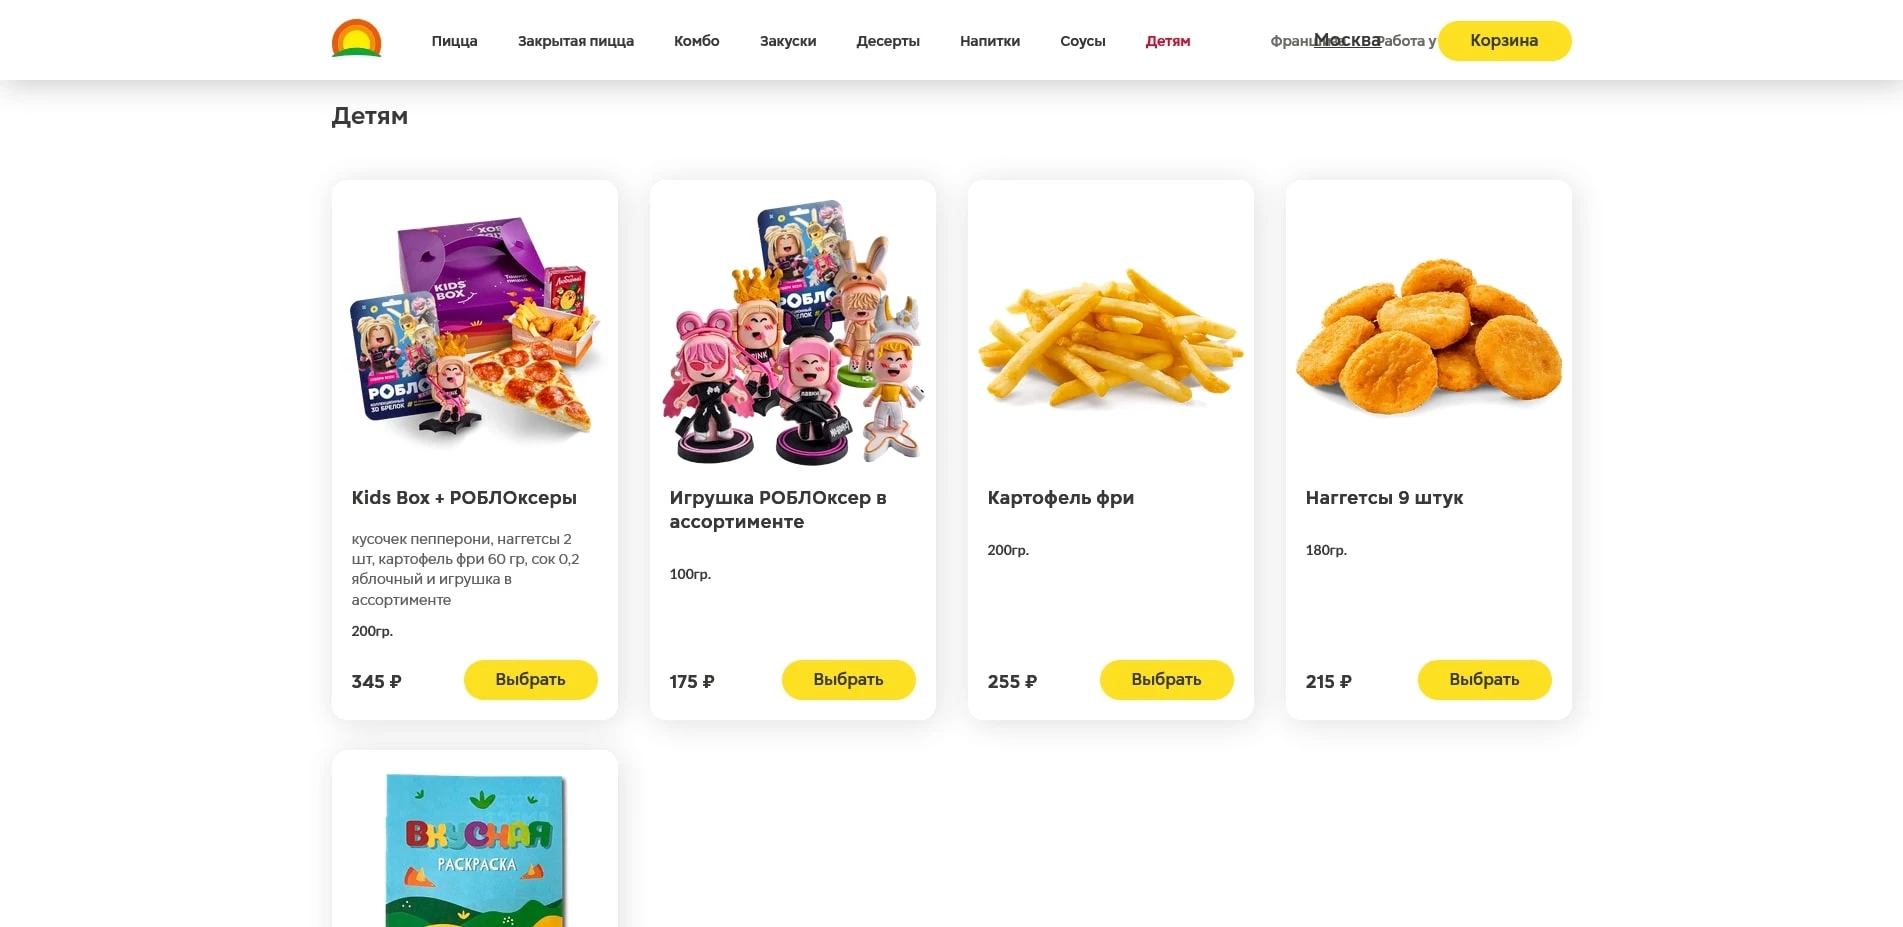Select the Закуски menu item
This screenshot has width=1903, height=927.
click(x=788, y=41)
